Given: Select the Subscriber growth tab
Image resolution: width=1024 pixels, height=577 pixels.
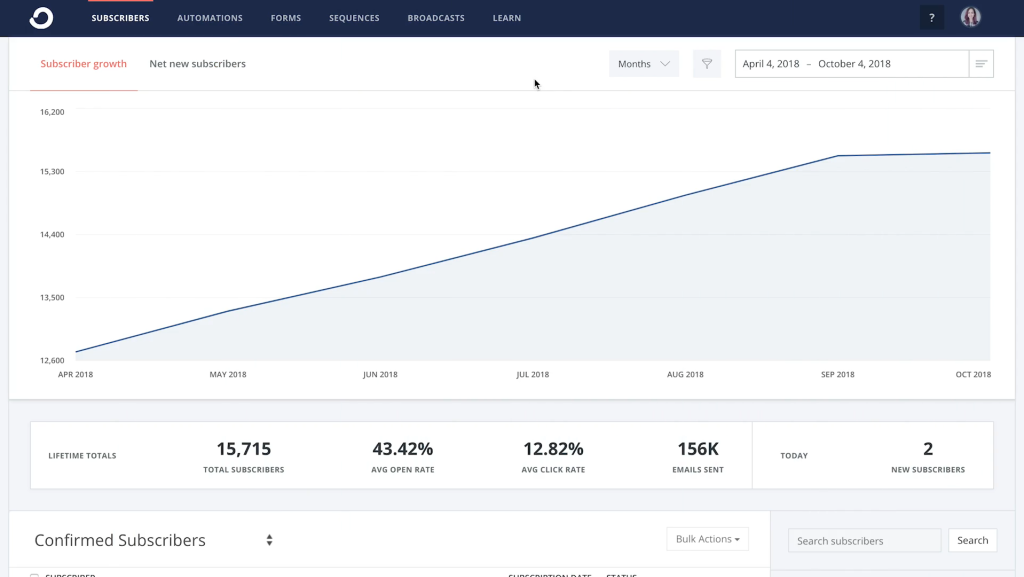Looking at the screenshot, I should pos(83,64).
